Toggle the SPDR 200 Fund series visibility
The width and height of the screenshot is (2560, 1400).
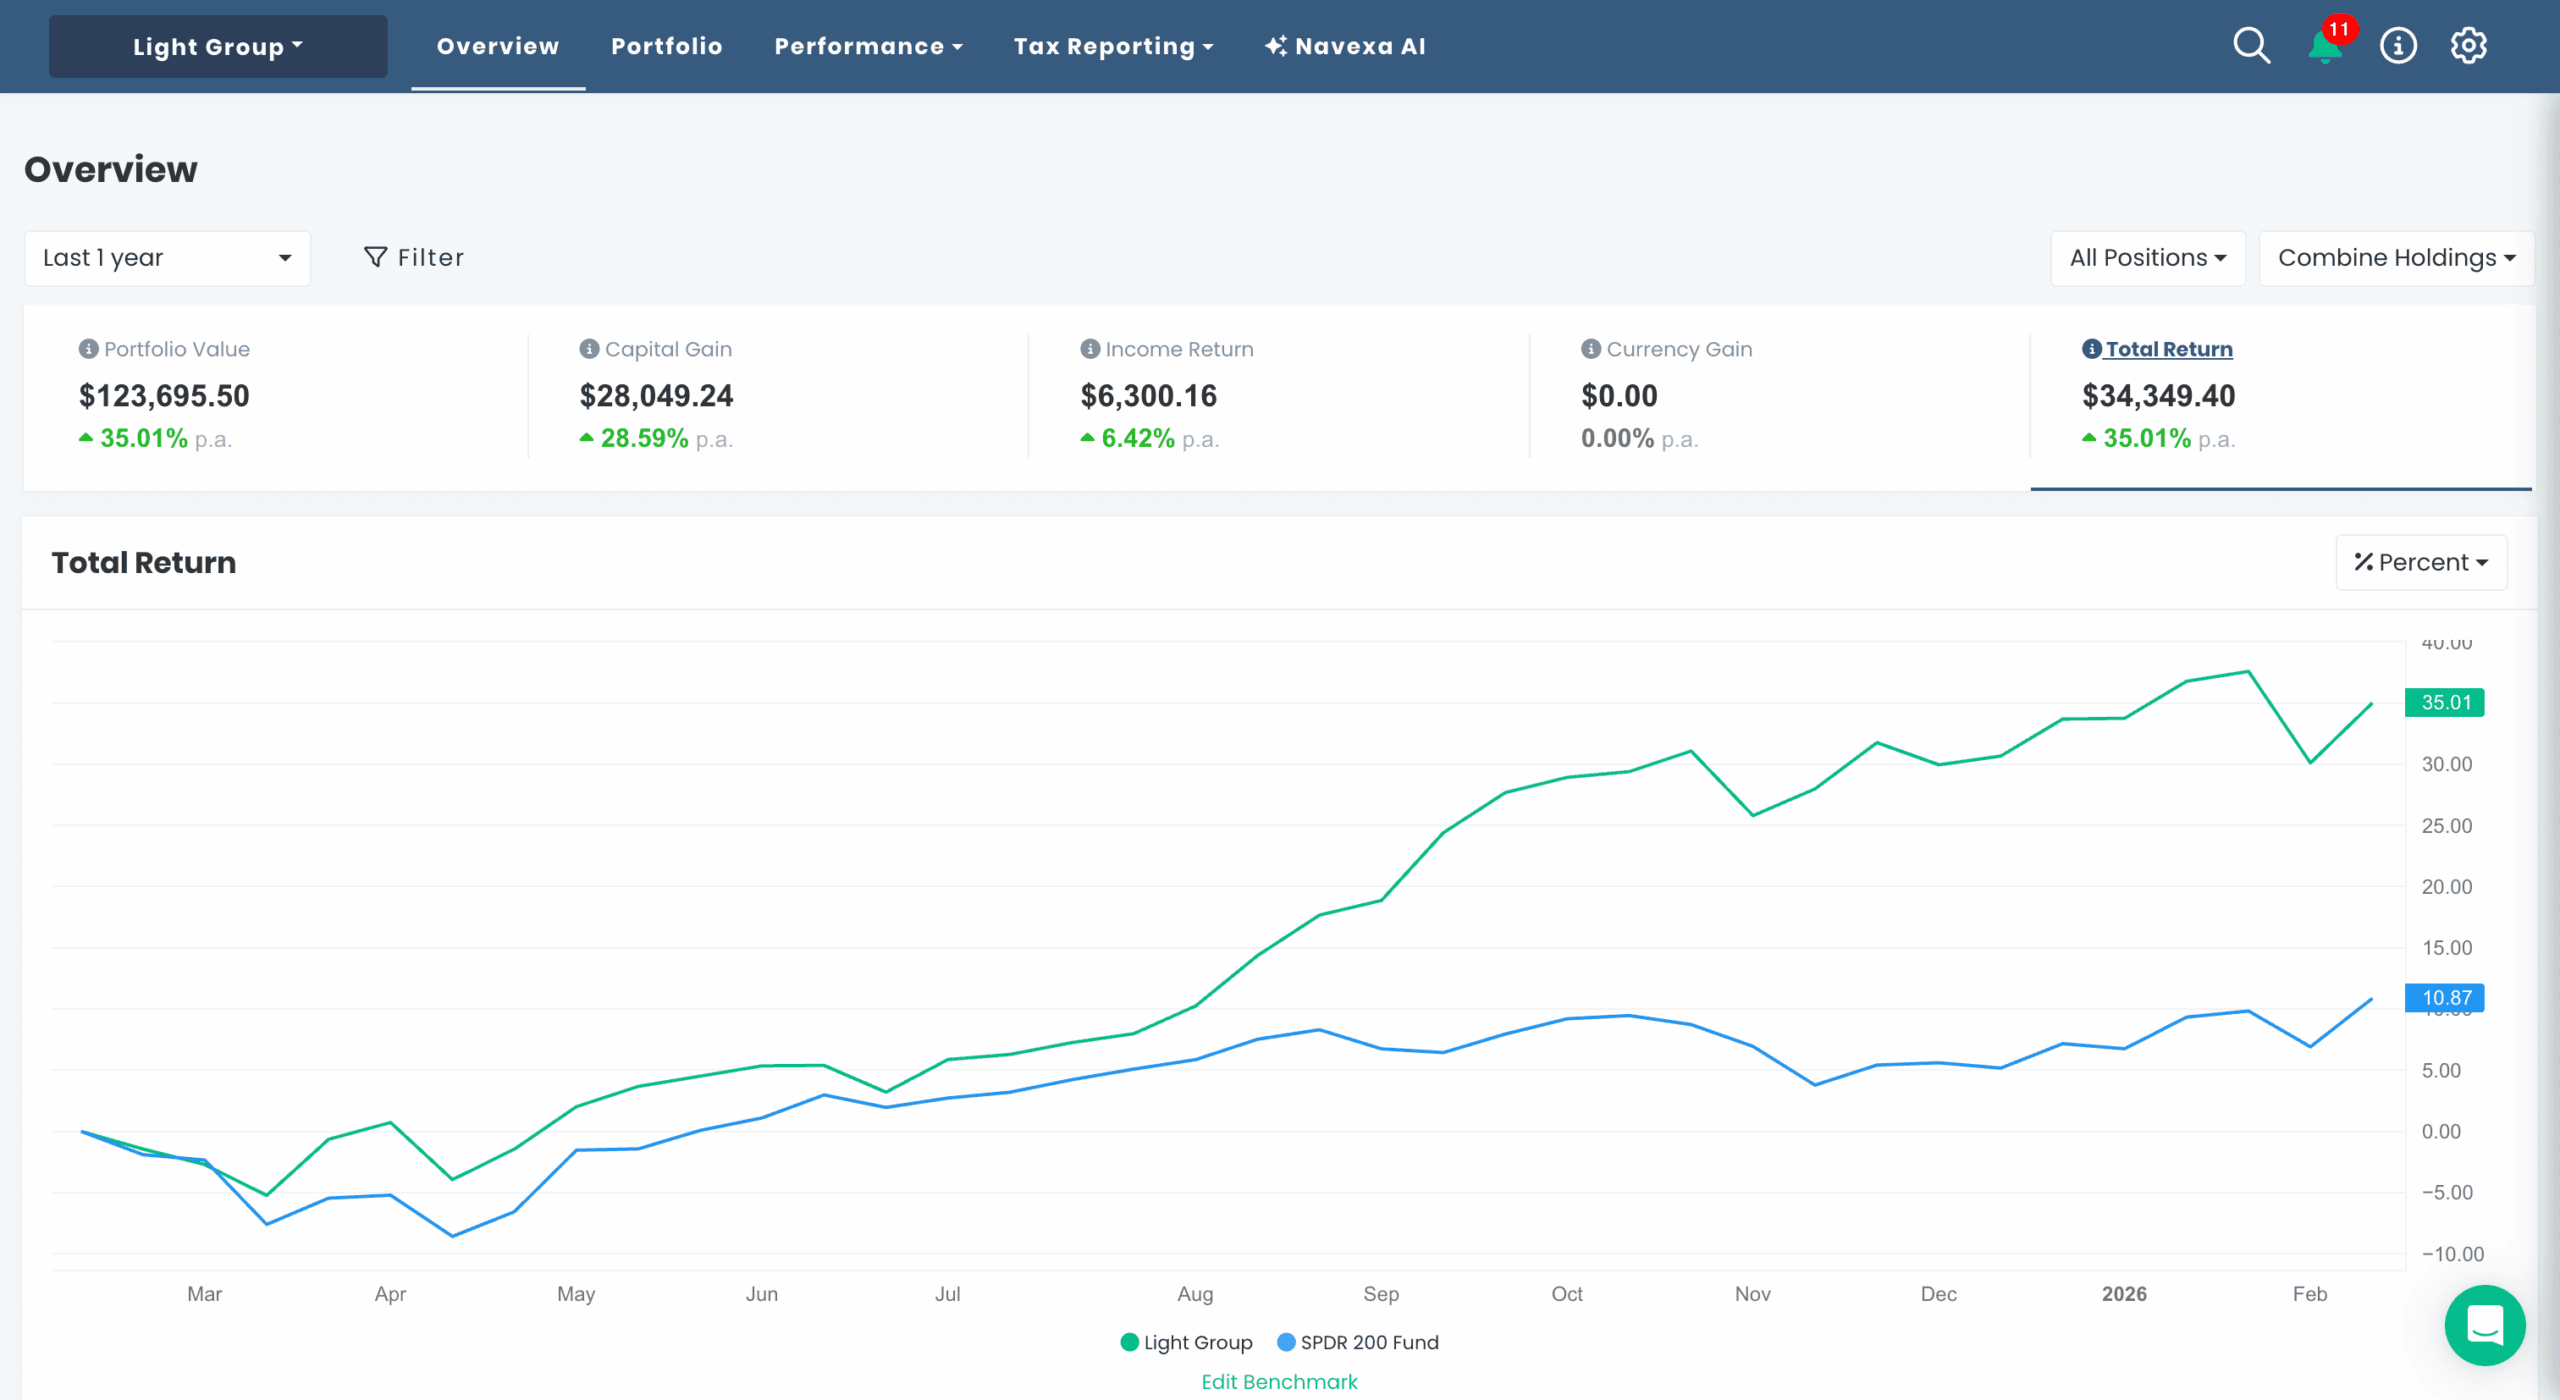1358,1342
